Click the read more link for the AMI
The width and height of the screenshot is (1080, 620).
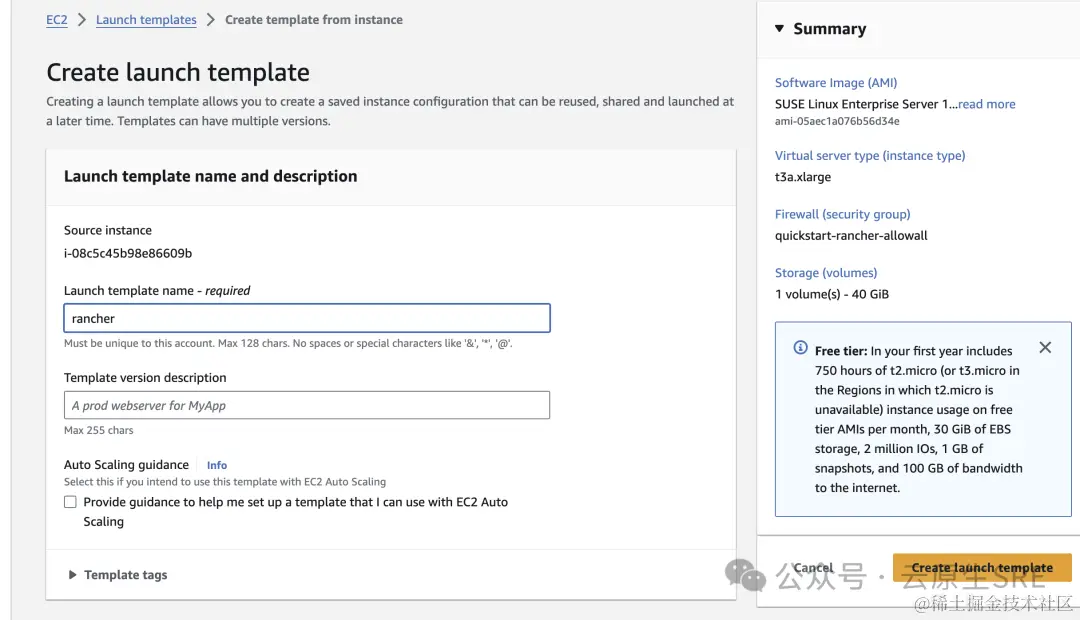coord(987,104)
